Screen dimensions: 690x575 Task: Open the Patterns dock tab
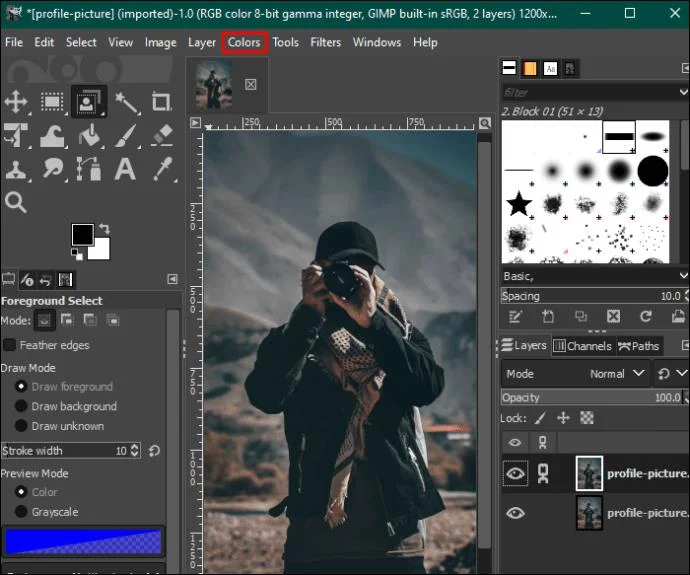point(530,68)
